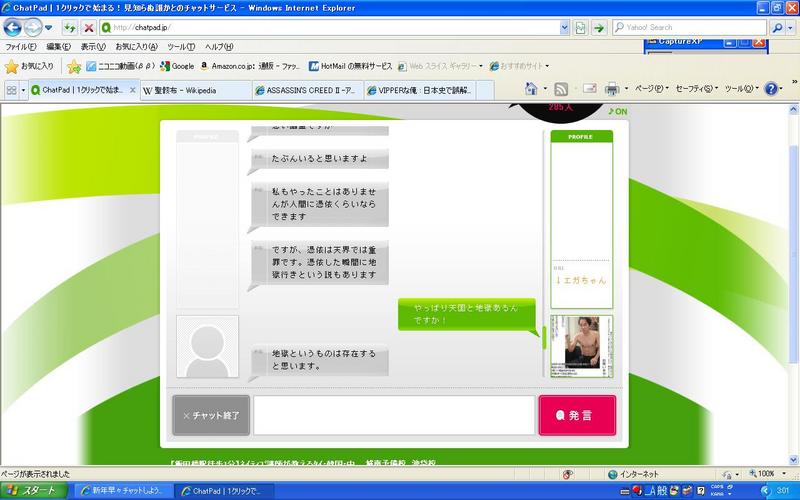Click the チャット終了 end chat button
This screenshot has width=800, height=500.
coord(211,415)
